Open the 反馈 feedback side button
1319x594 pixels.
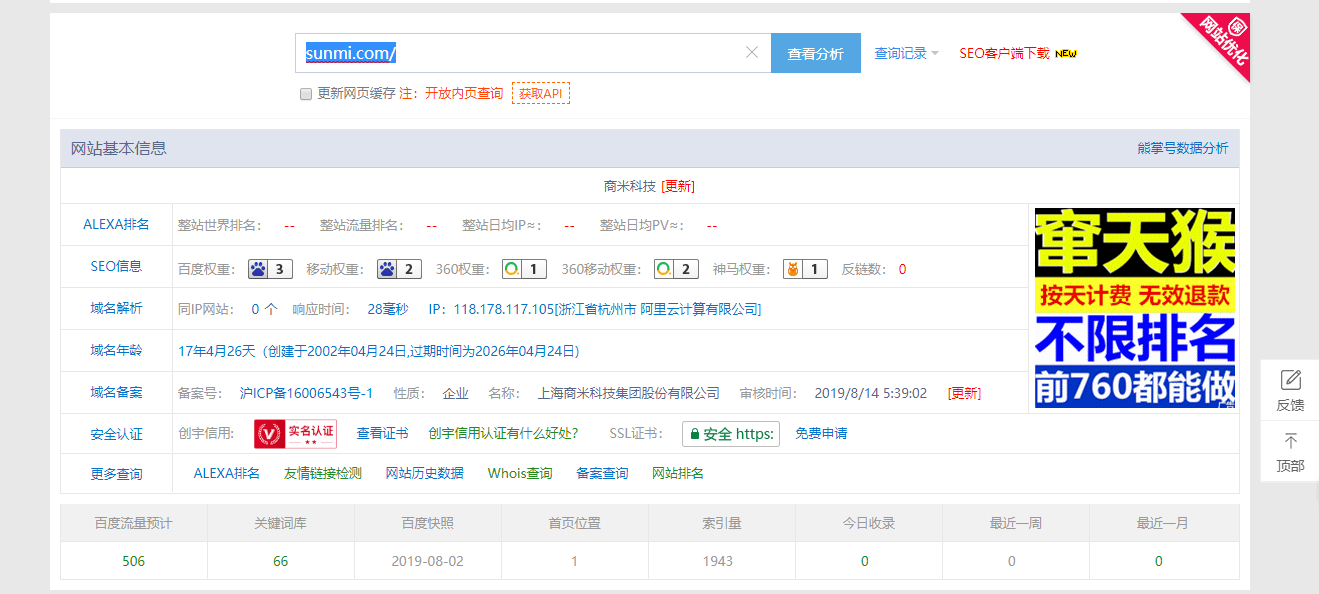(x=1290, y=390)
